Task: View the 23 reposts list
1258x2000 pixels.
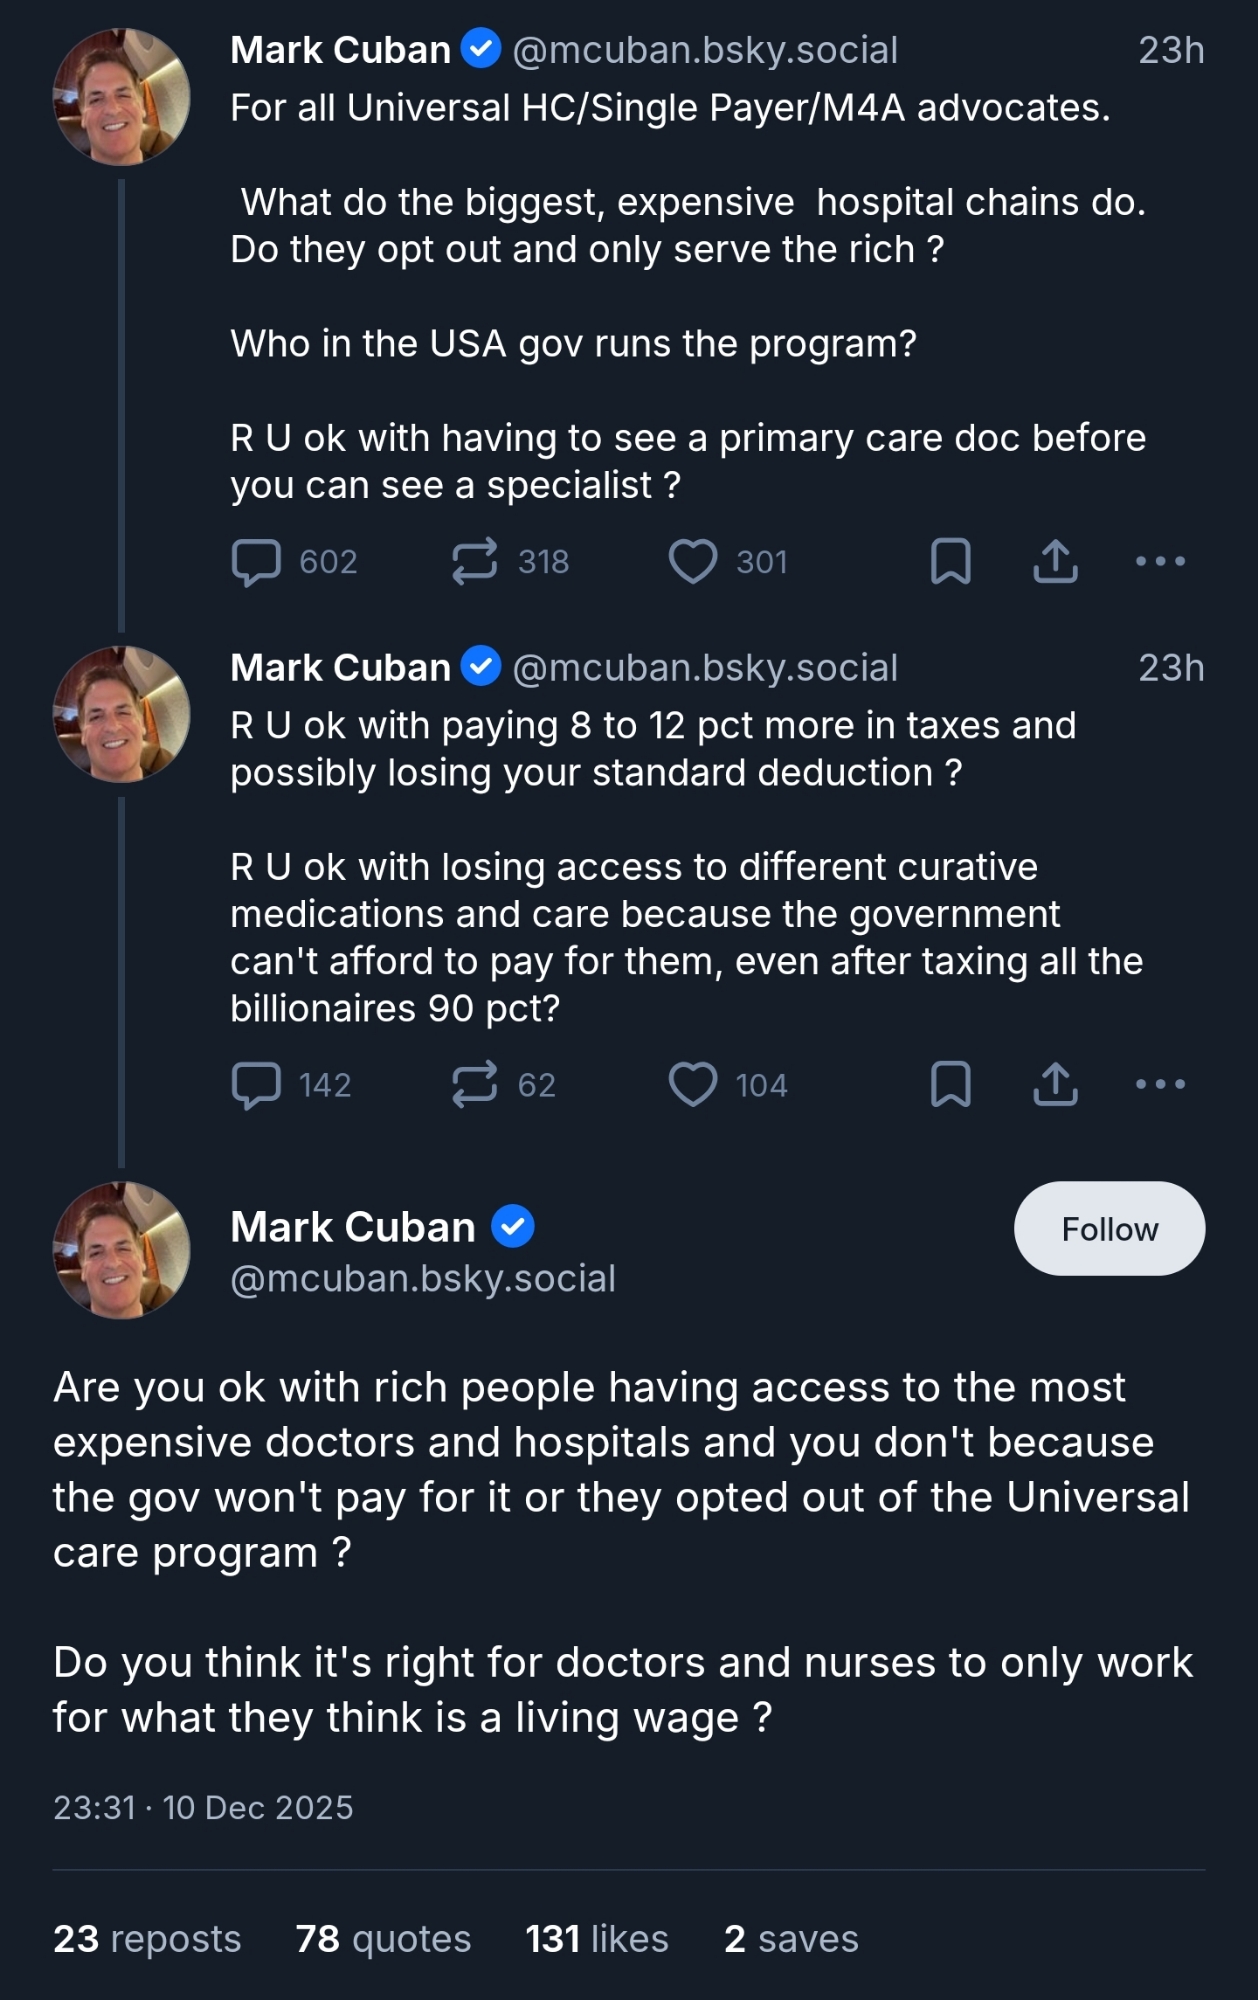Action: click(147, 1939)
